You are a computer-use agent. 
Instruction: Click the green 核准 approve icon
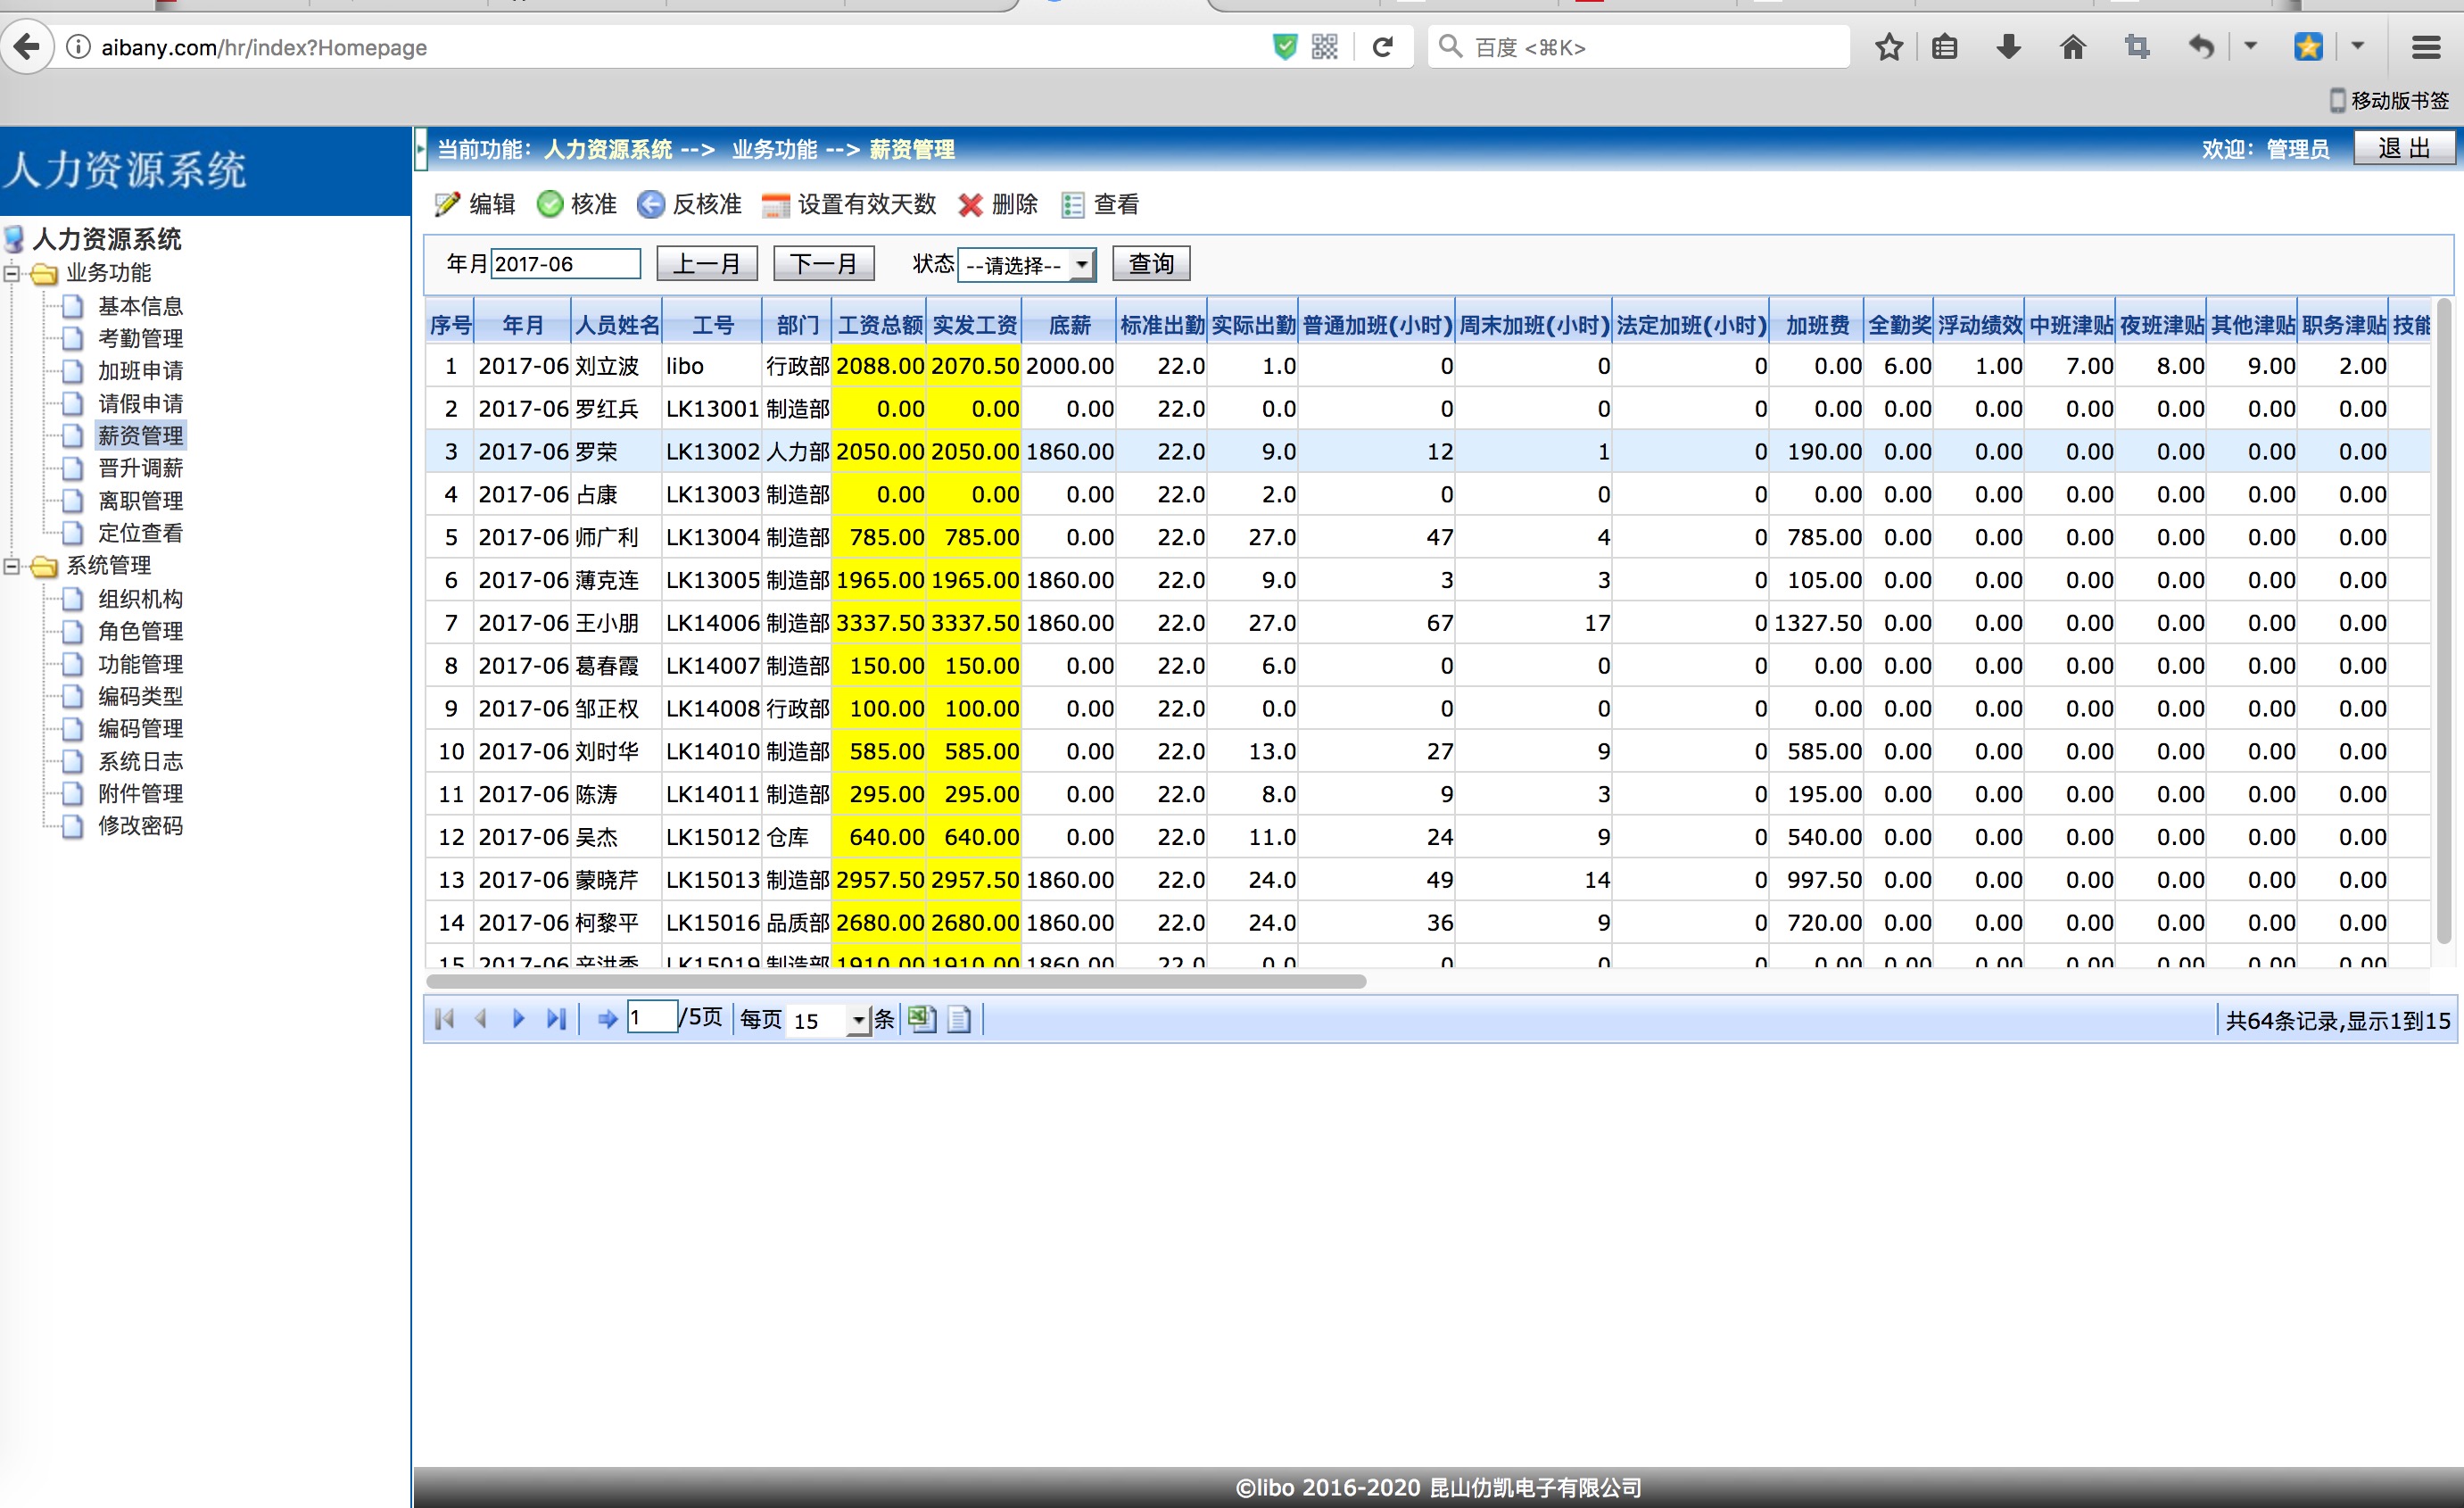click(x=549, y=205)
